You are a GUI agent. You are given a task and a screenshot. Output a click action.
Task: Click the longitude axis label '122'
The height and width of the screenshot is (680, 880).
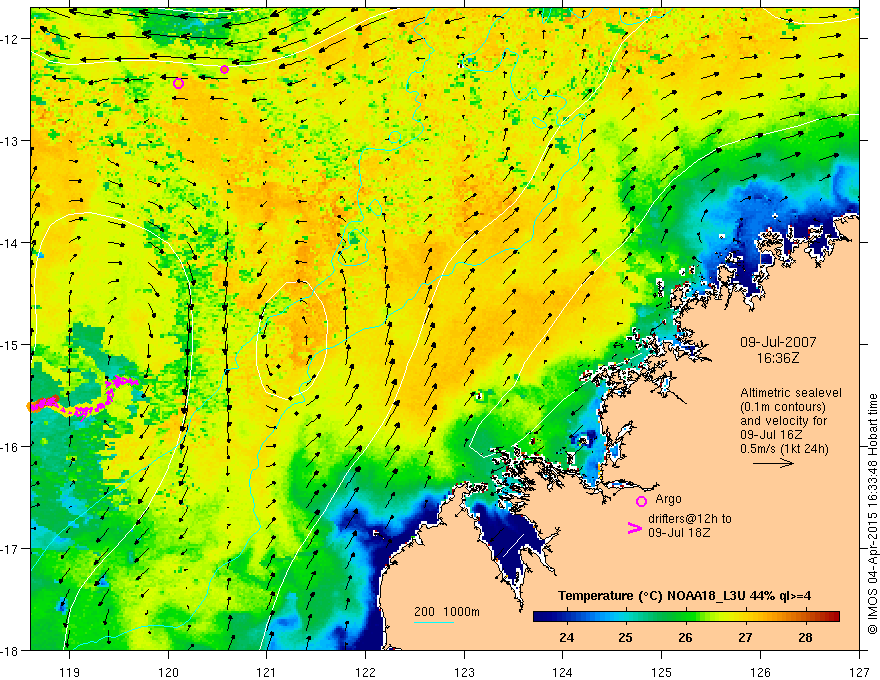tap(365, 672)
